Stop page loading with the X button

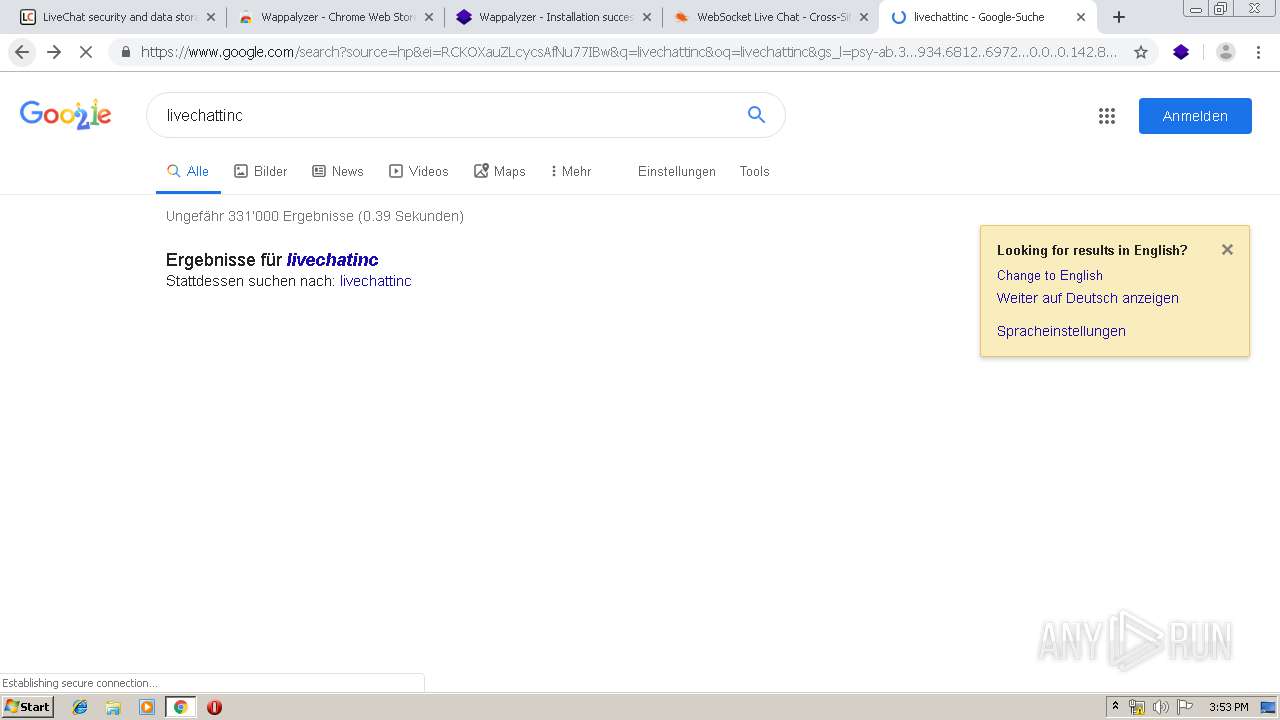(86, 52)
